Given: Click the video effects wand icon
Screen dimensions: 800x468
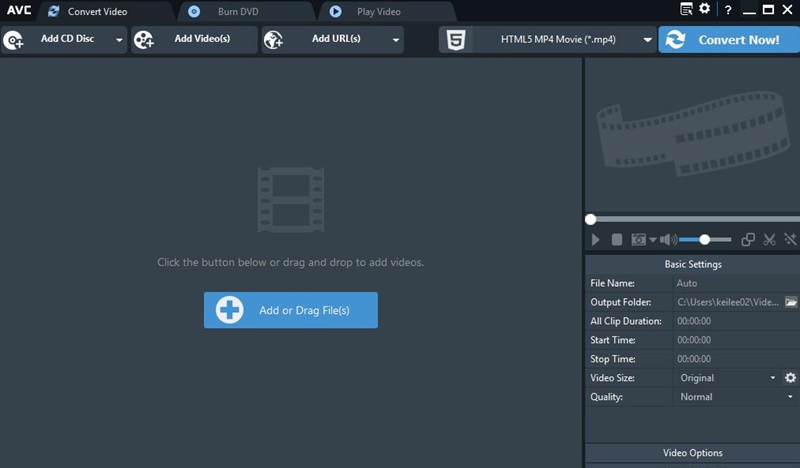Looking at the screenshot, I should [790, 239].
